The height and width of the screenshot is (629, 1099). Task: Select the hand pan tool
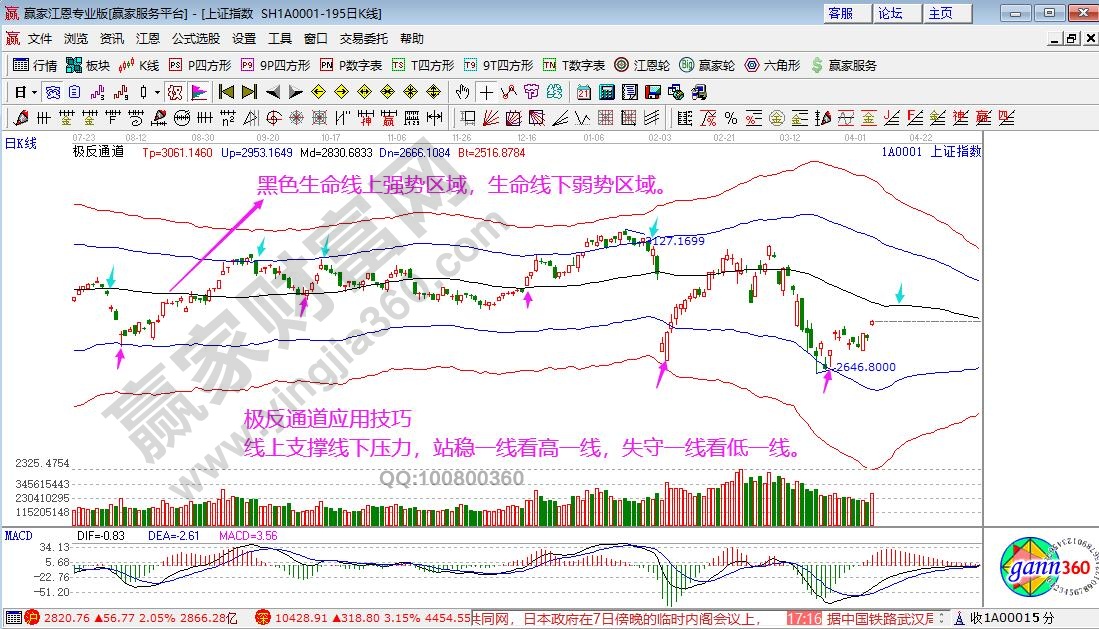[463, 92]
